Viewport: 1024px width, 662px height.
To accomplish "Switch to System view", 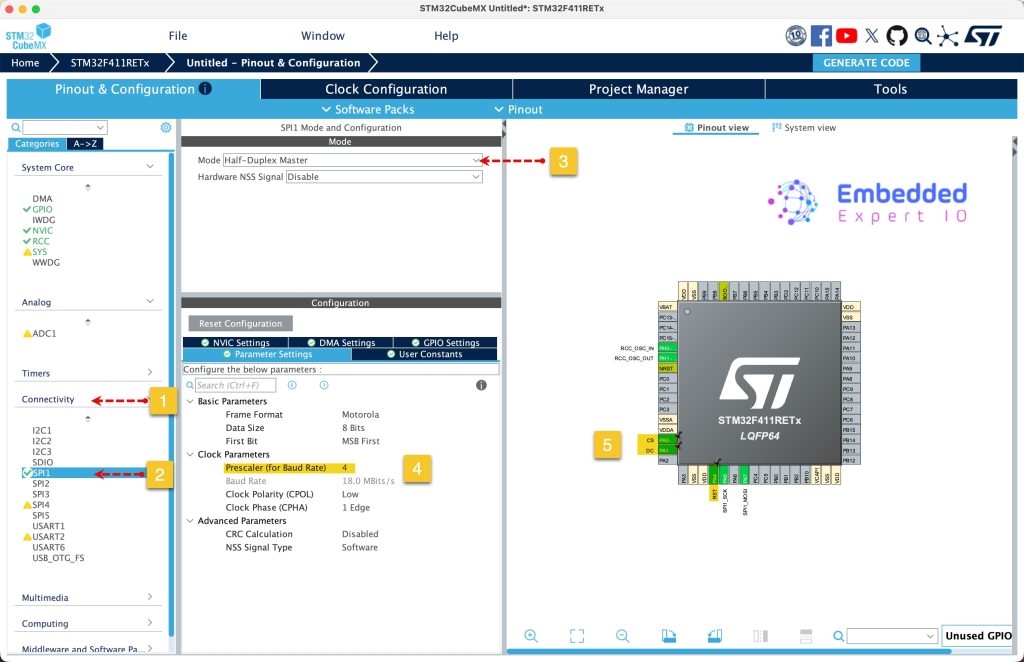I will coord(804,128).
